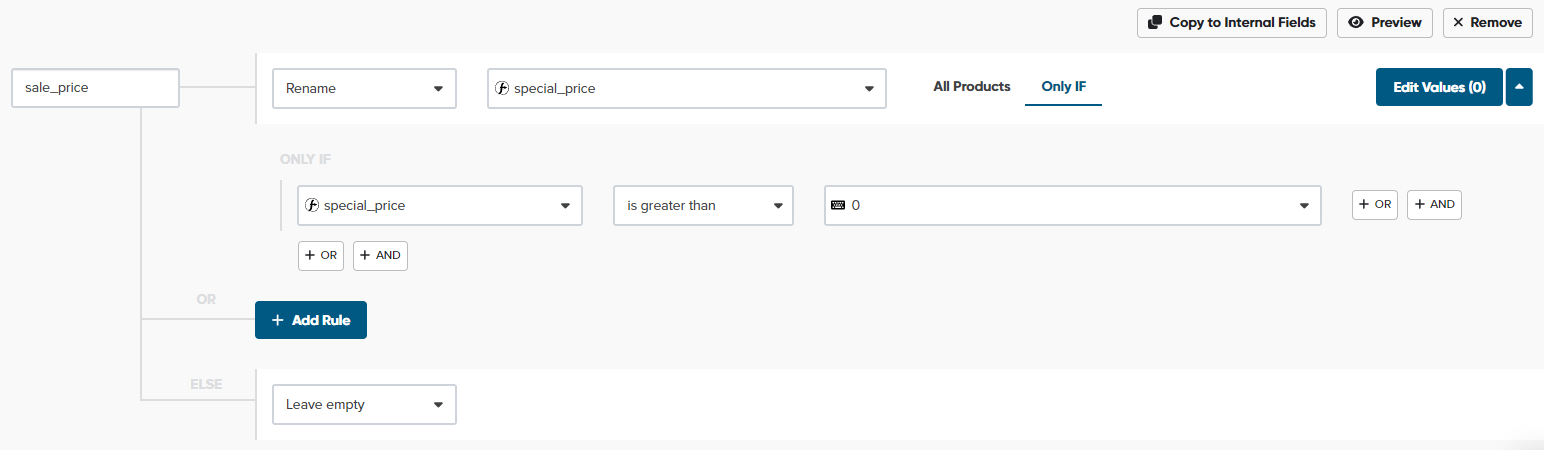Add AND condition beside the value field
The width and height of the screenshot is (1544, 450).
coord(1434,204)
